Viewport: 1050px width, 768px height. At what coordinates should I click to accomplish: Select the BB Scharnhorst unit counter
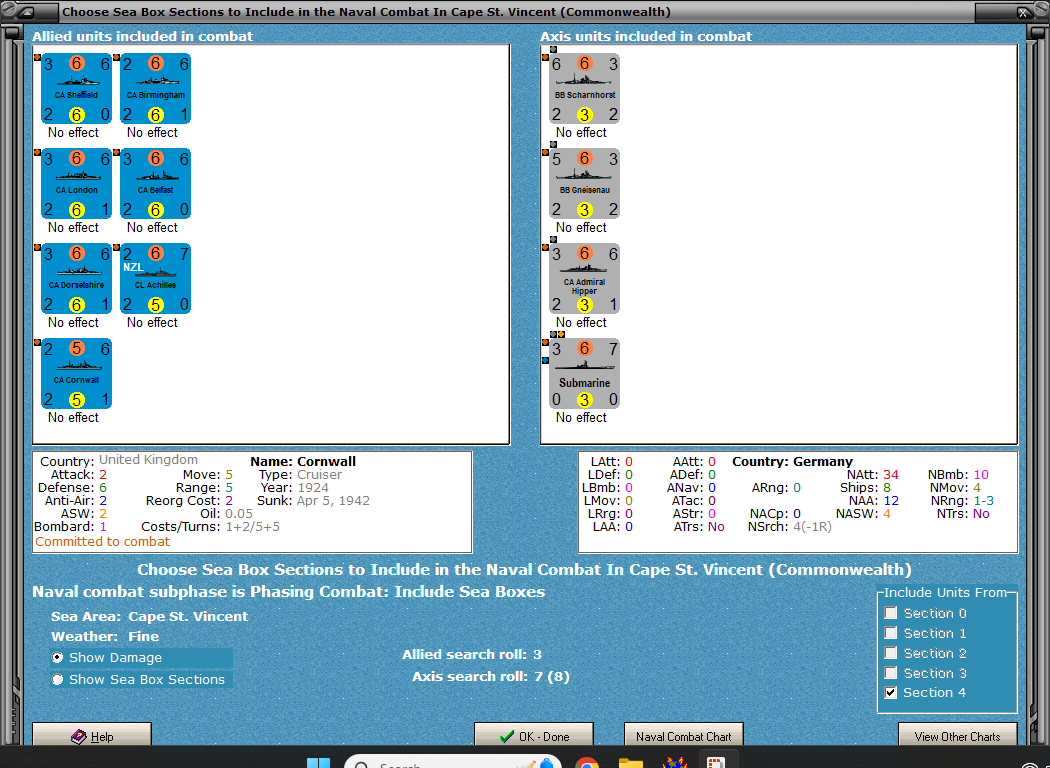click(585, 89)
